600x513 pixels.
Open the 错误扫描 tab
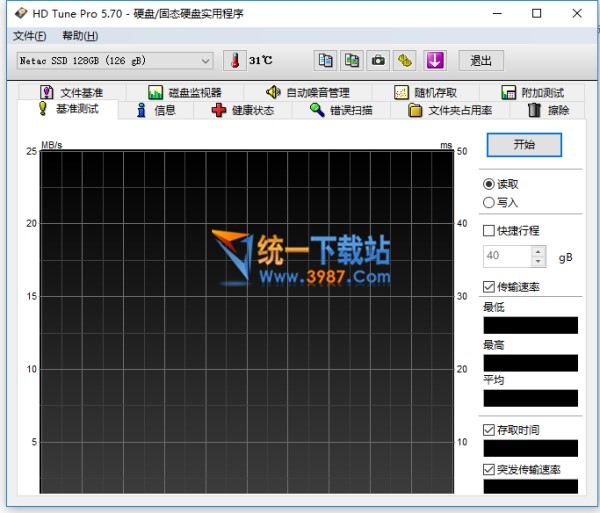click(x=341, y=111)
